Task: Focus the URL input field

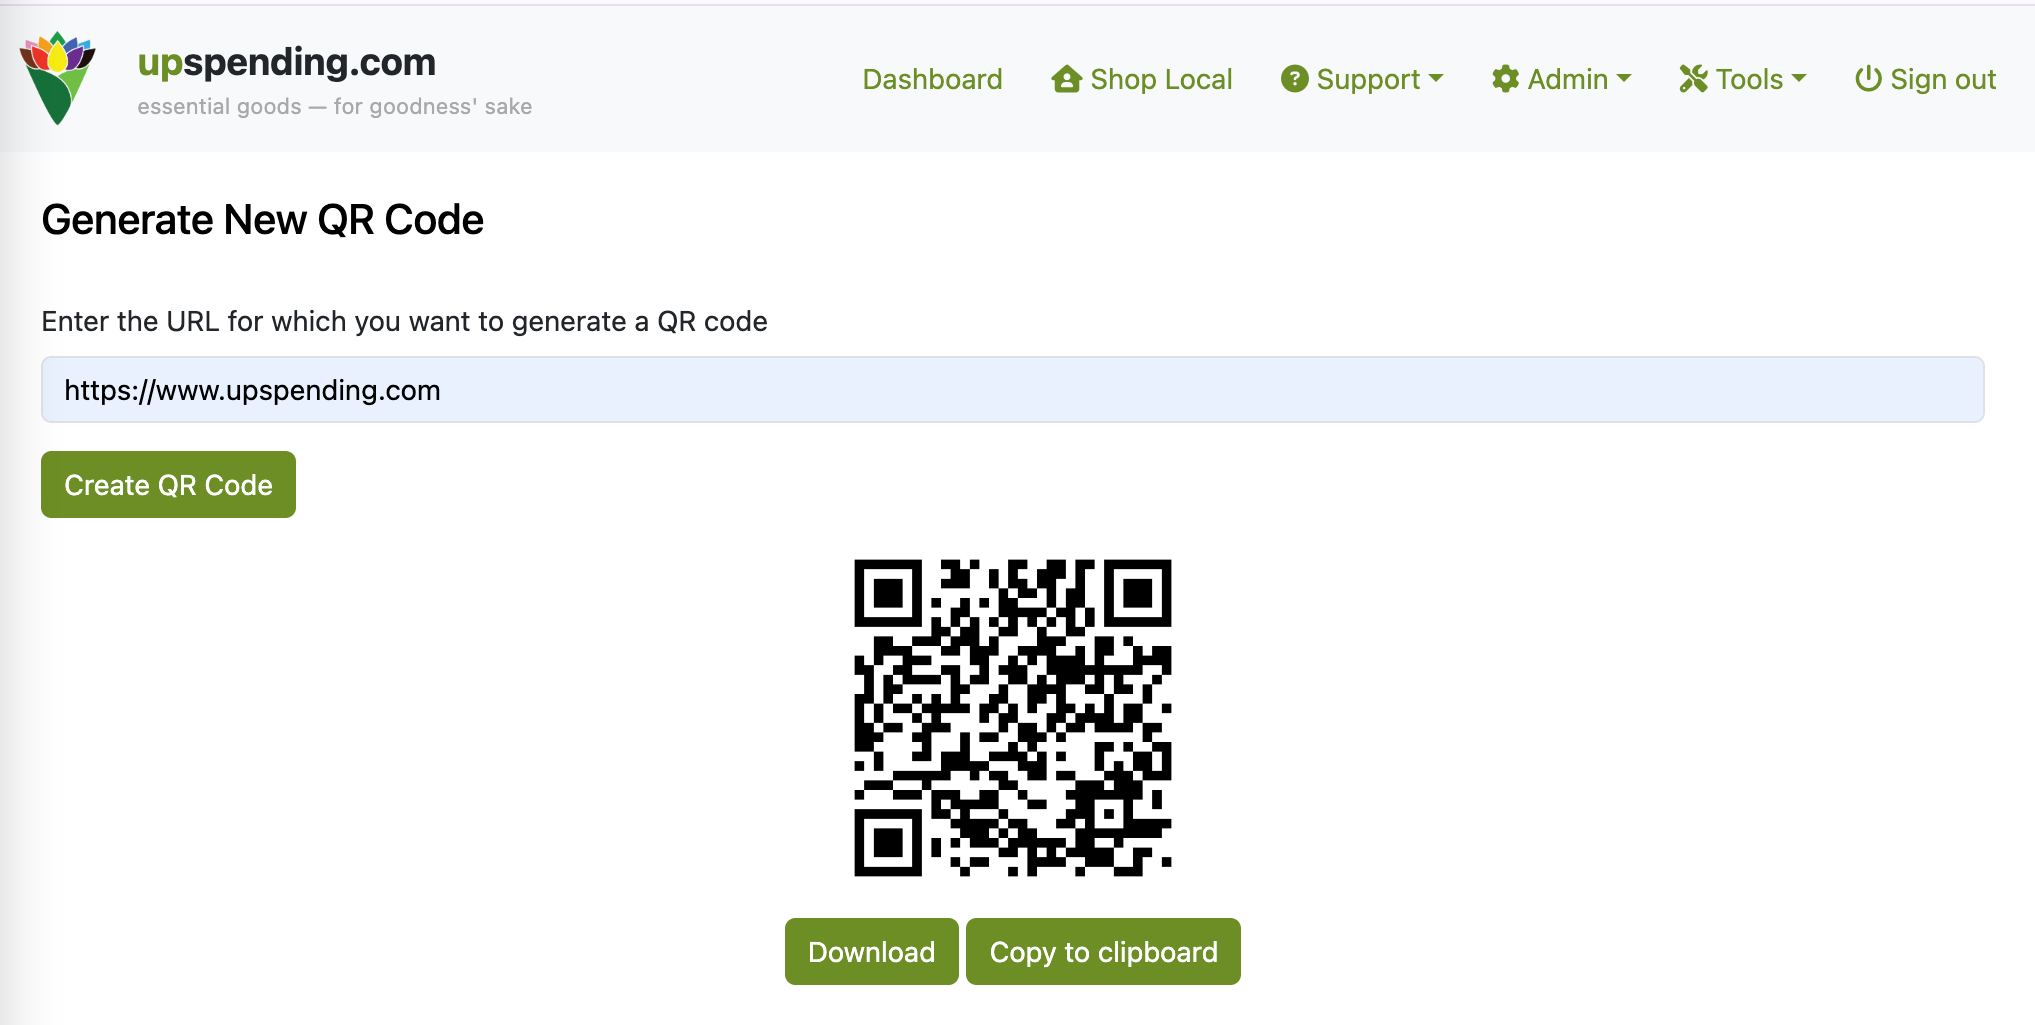Action: click(x=1012, y=390)
